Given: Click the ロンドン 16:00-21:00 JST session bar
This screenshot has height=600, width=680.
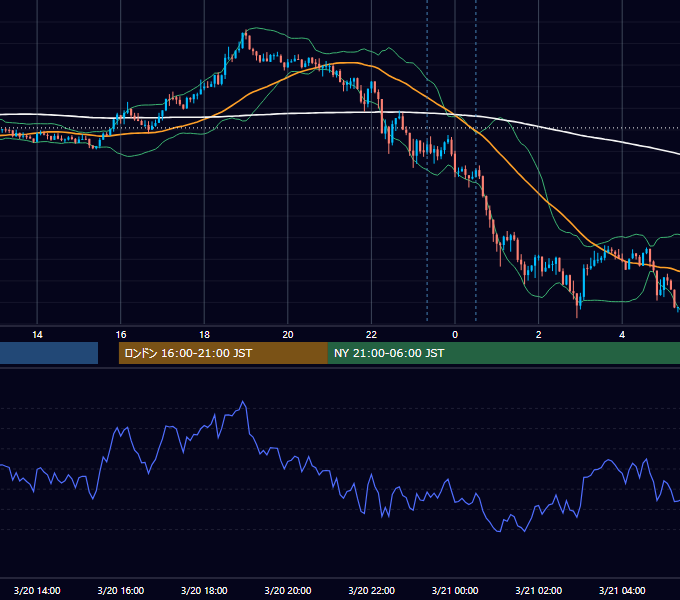Looking at the screenshot, I should (x=223, y=353).
